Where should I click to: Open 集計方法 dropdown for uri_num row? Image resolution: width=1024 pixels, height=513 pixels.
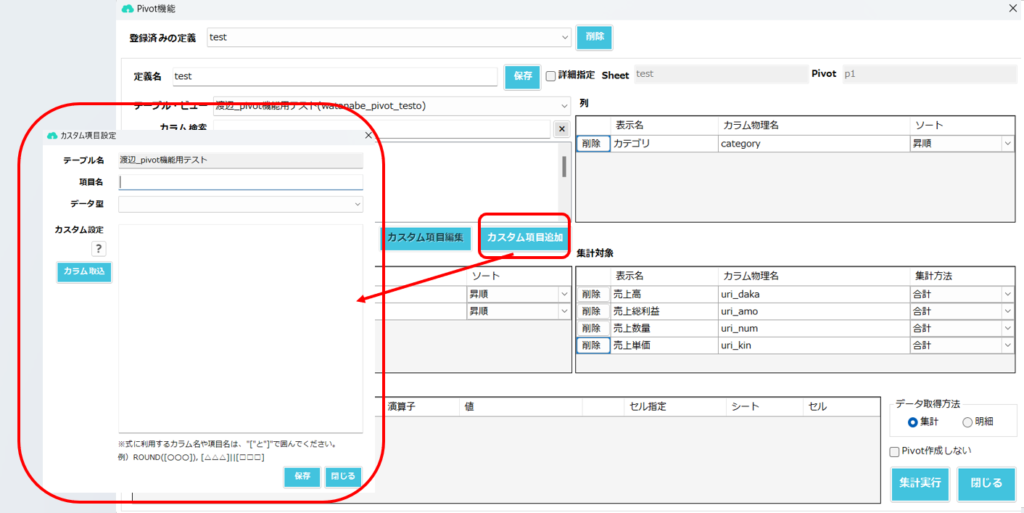[1008, 328]
